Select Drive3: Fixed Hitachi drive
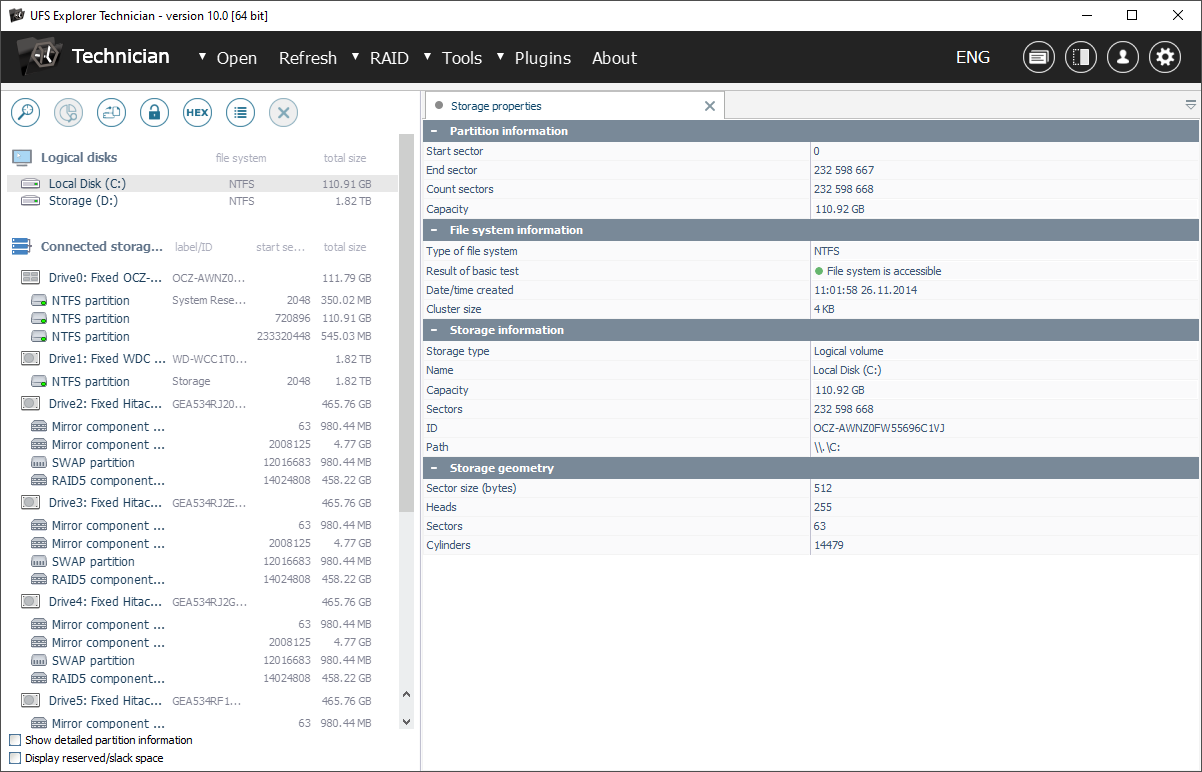Screen dimensions: 1202x772 coord(202,502)
